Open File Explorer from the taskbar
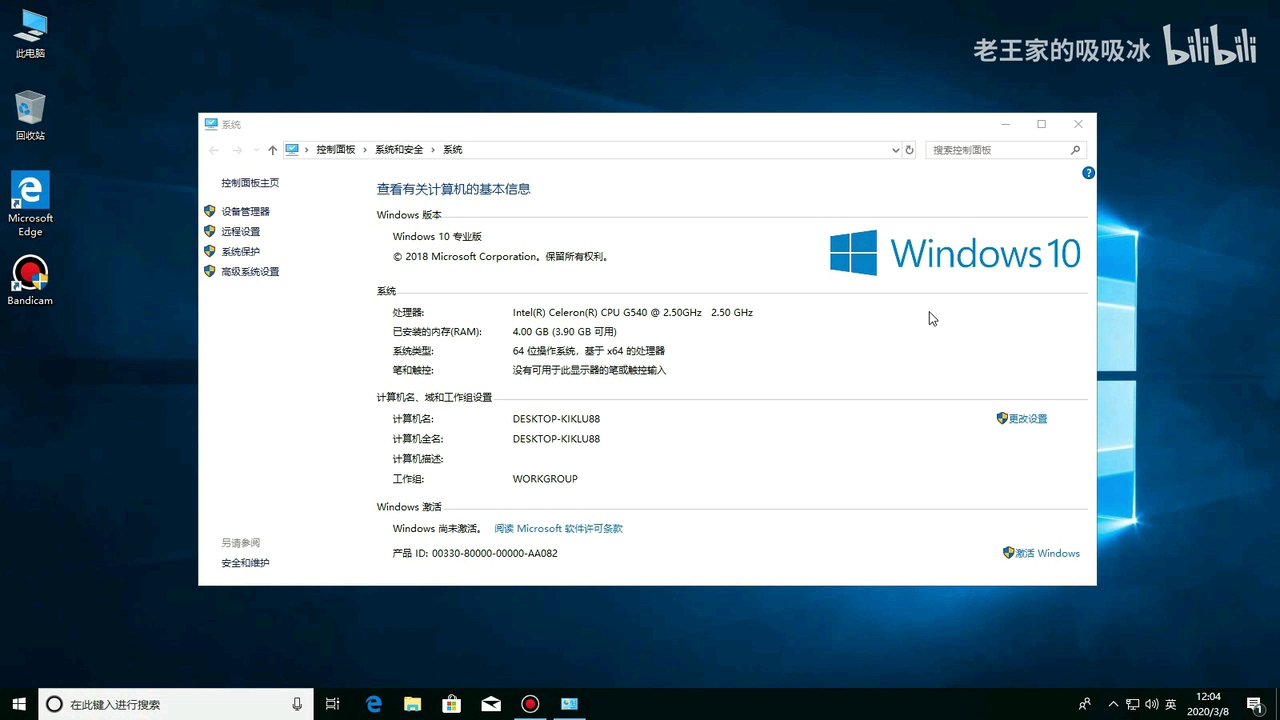The image size is (1280, 720). tap(413, 704)
